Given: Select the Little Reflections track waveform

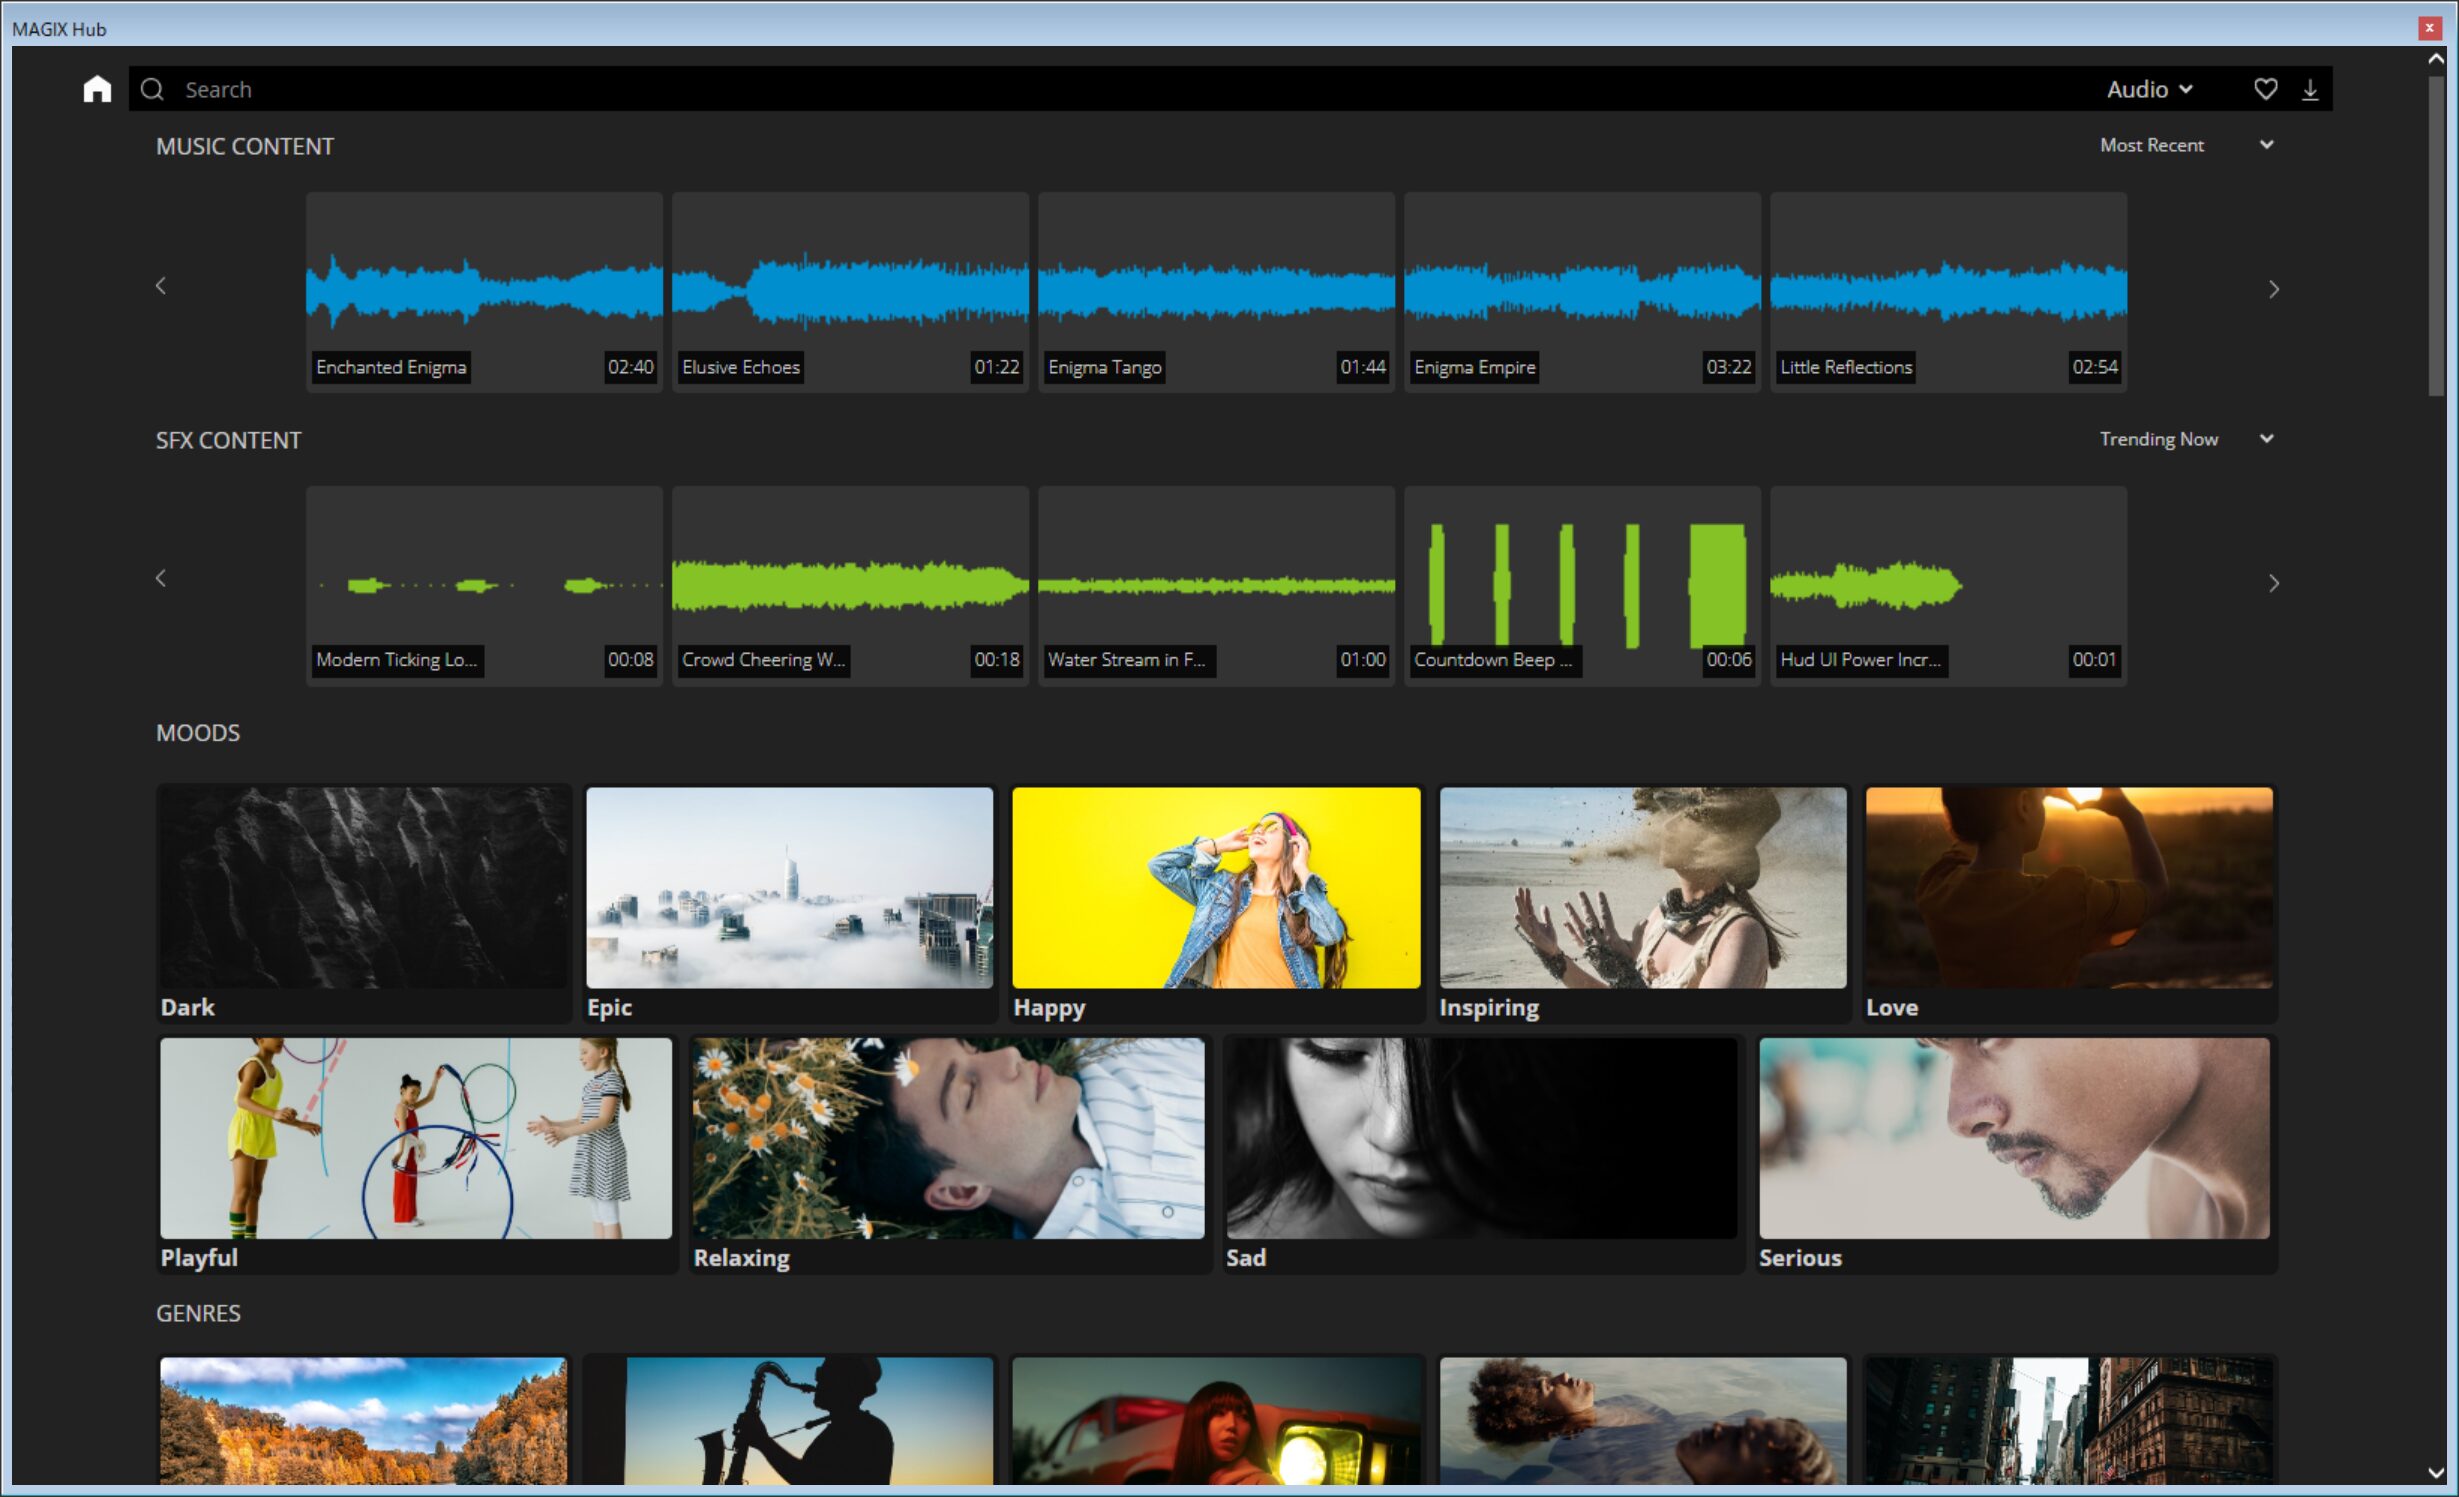Looking at the screenshot, I should [x=1948, y=291].
